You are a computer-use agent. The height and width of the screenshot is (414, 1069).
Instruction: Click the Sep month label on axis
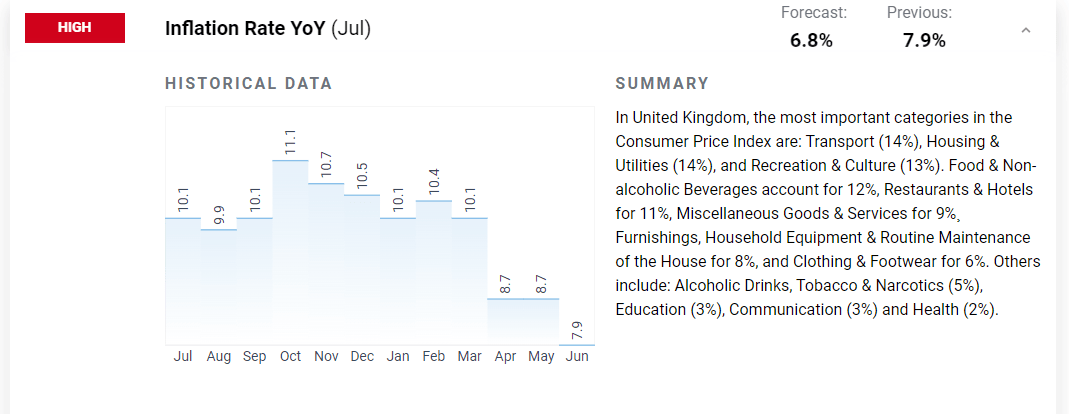tap(254, 357)
